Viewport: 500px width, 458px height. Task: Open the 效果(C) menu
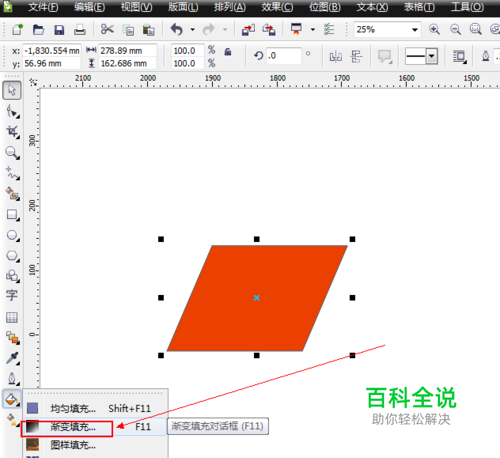277,7
